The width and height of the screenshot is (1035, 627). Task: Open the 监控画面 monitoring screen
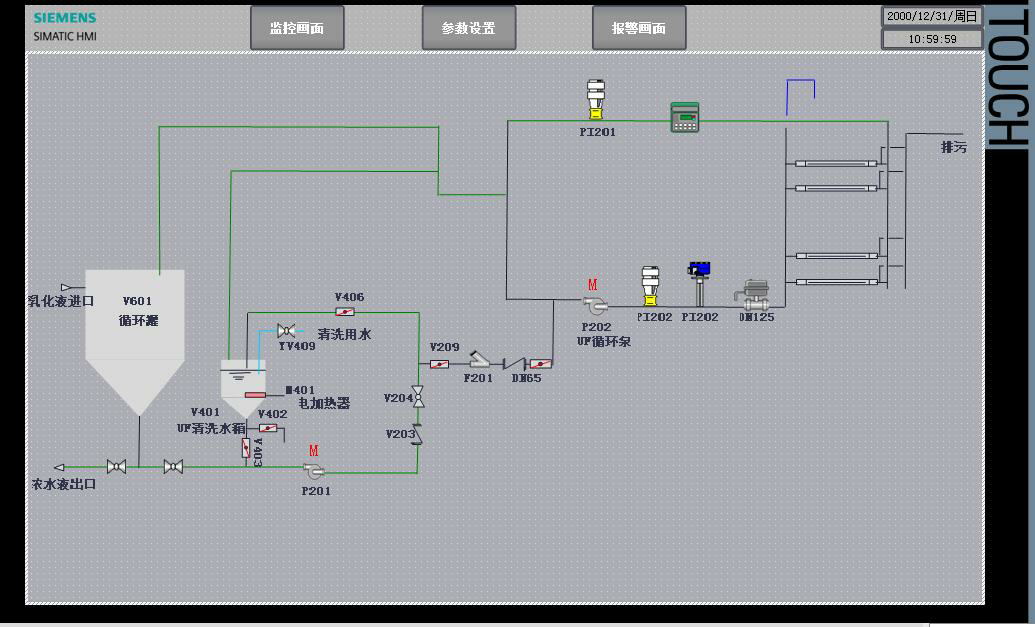(x=297, y=28)
